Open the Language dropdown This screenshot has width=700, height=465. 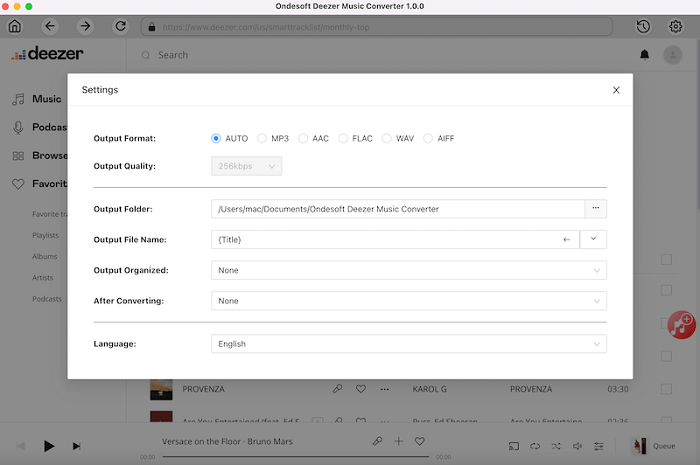(408, 344)
